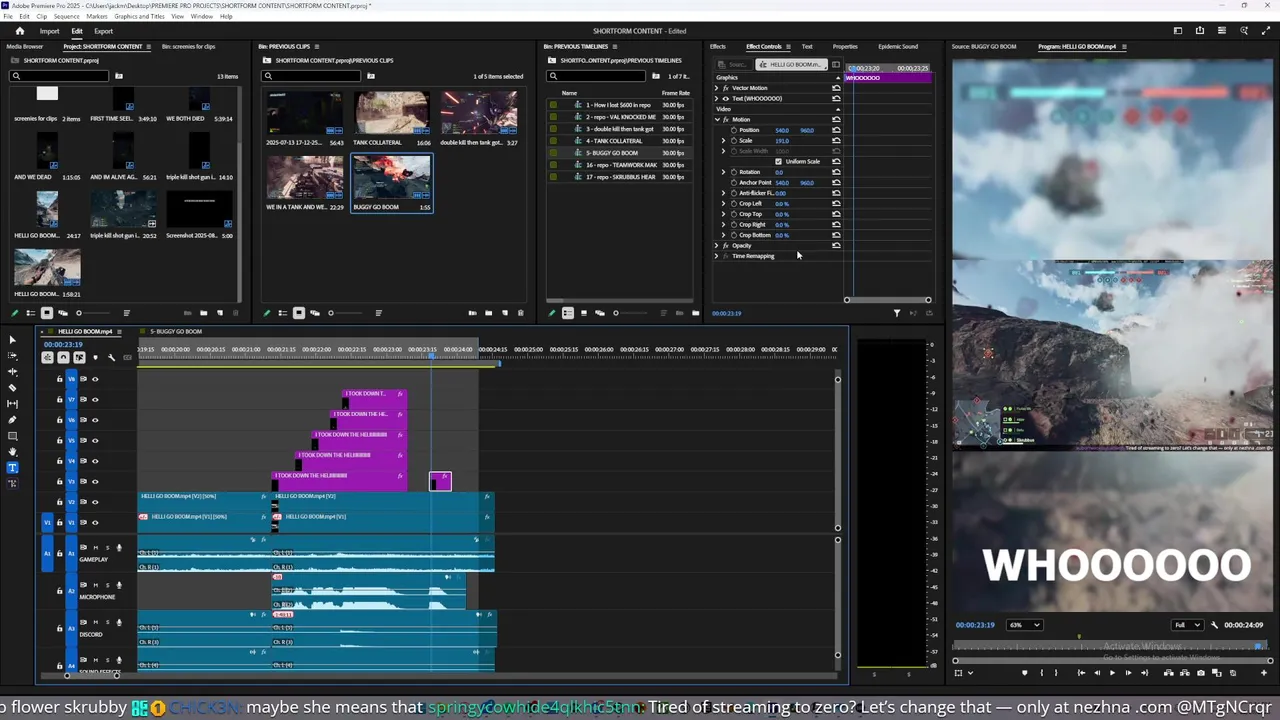1280x720 pixels.
Task: Select the Type tool
Action: 12,467
